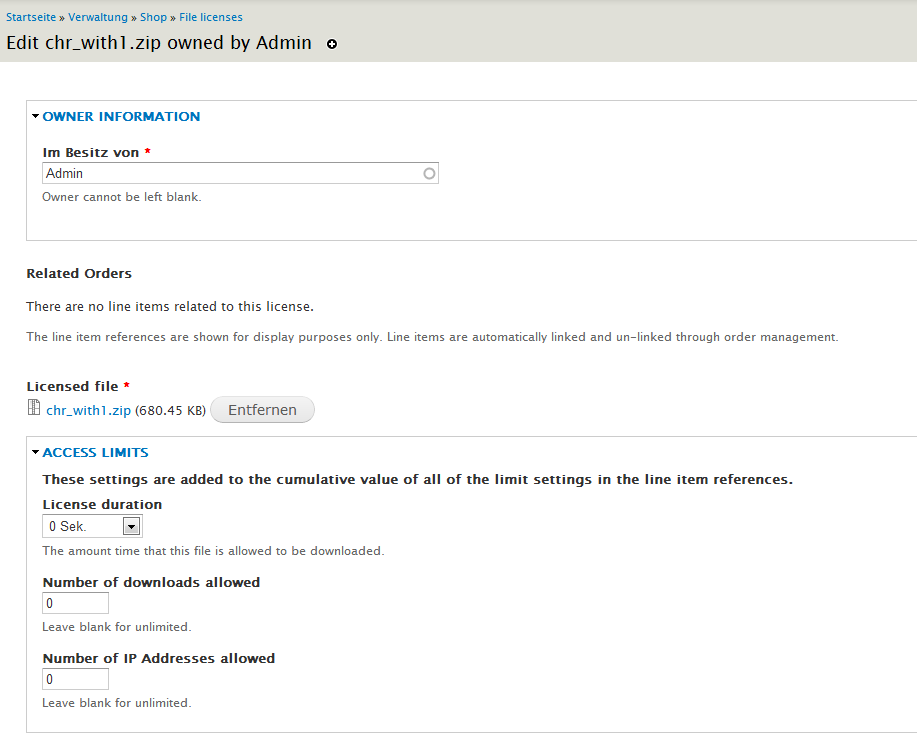
Task: Click the Number of downloads allowed field
Action: (75, 603)
